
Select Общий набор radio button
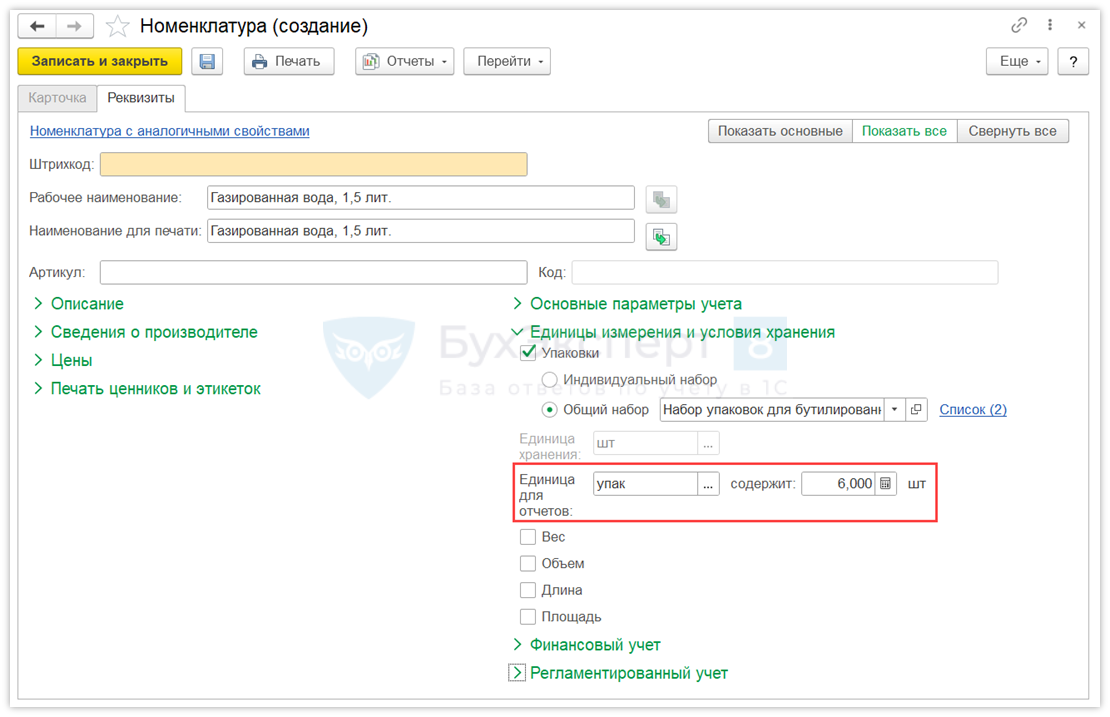(549, 409)
